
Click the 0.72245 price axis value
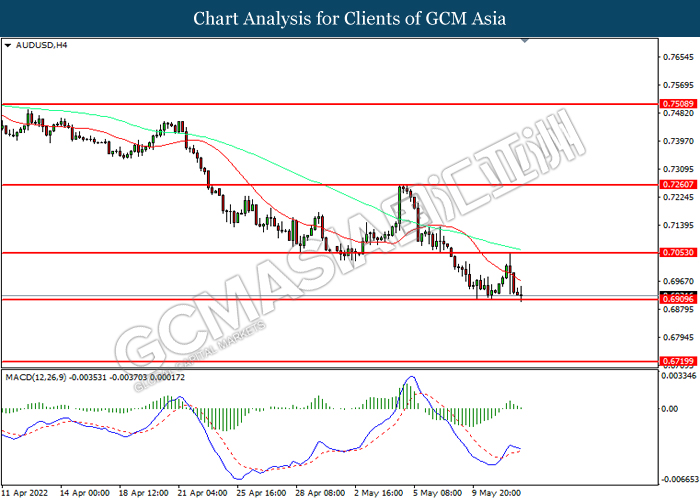[x=679, y=197]
